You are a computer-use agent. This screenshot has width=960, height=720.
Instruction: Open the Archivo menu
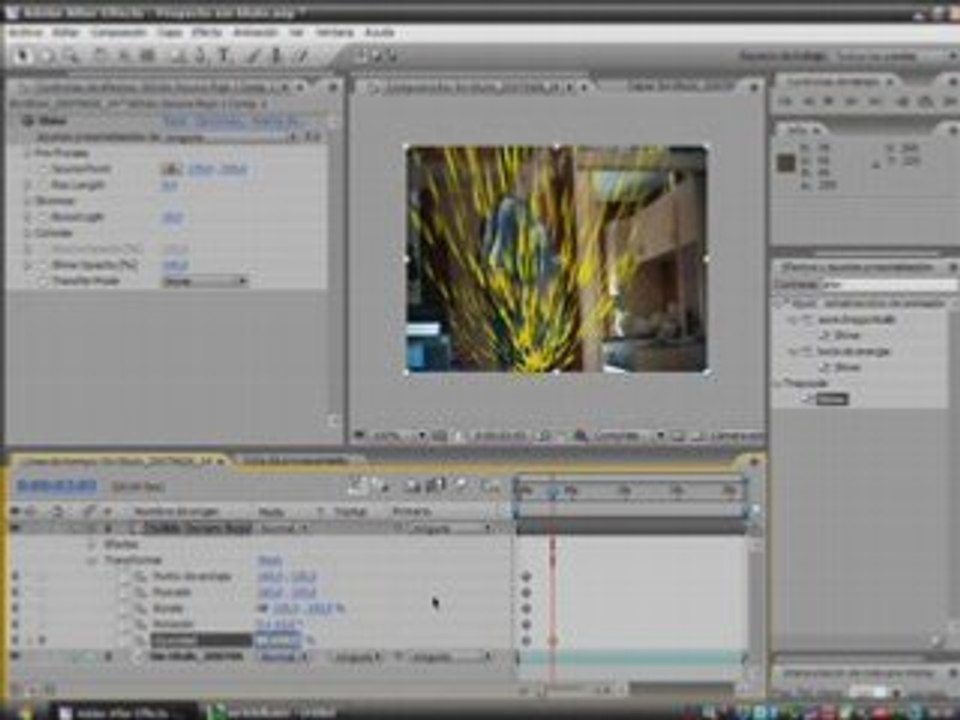pyautogui.click(x=26, y=32)
